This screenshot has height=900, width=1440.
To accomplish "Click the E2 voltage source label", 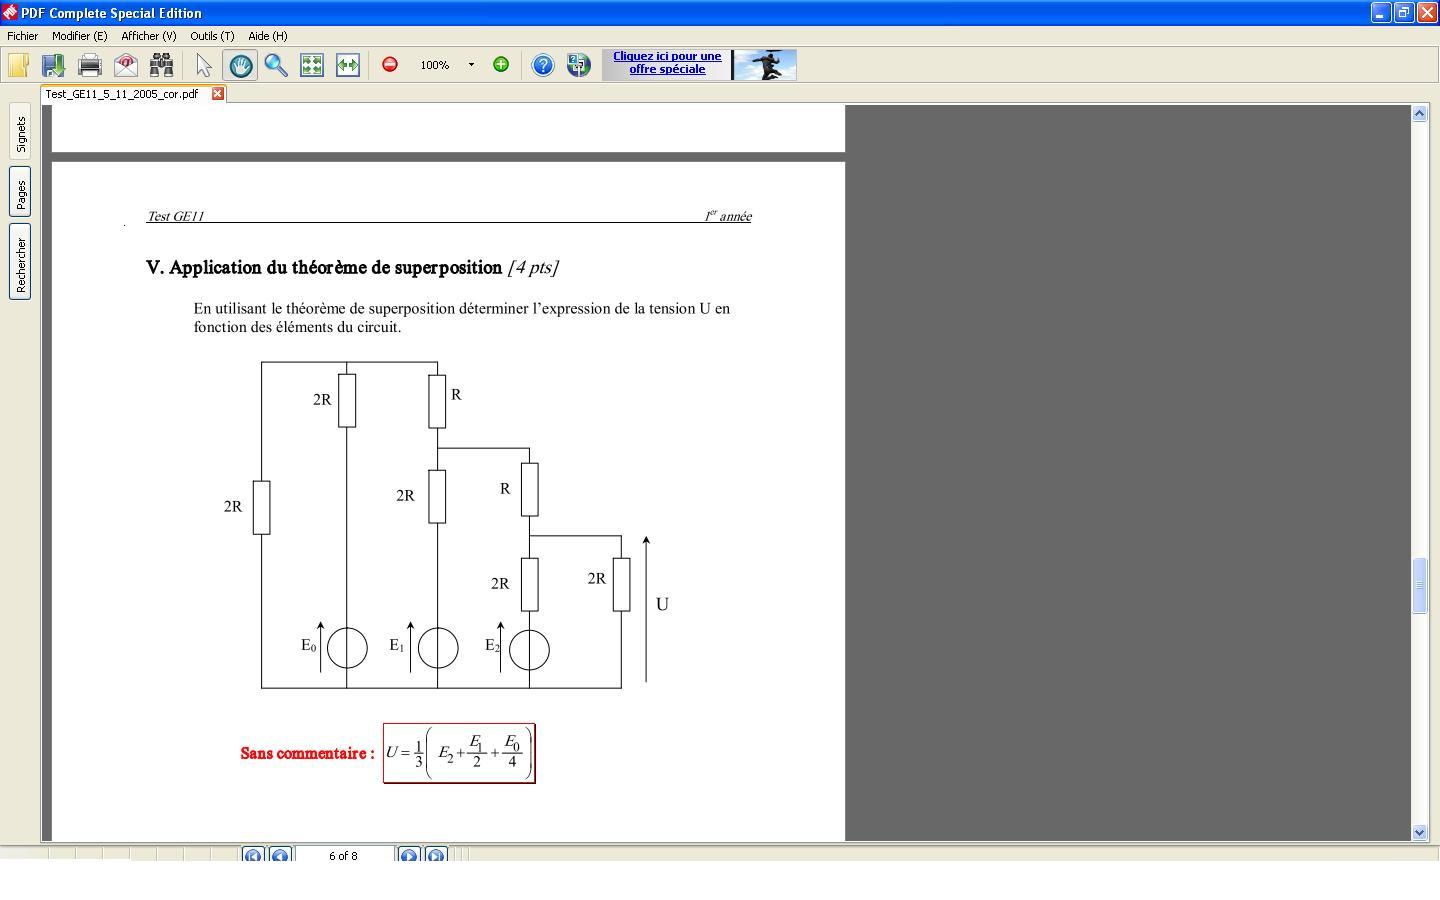I will [x=492, y=646].
